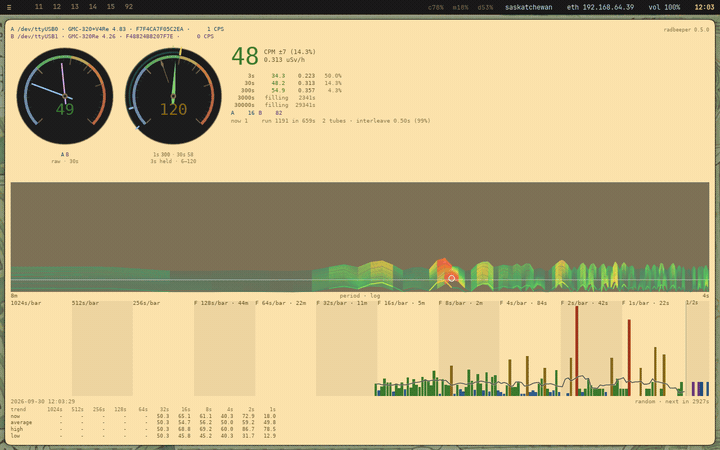Select the 128s/bar · 44m column header
The height and width of the screenshot is (450, 720).
click(x=221, y=303)
